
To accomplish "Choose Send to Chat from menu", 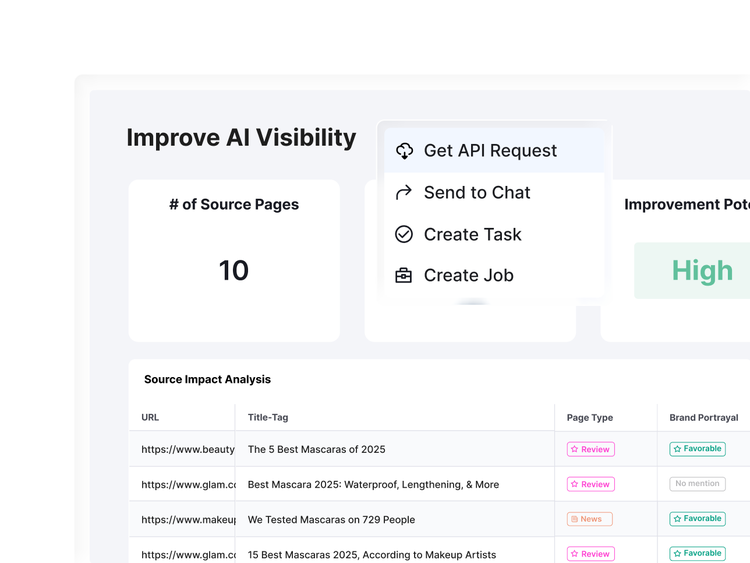I will click(x=477, y=193).
